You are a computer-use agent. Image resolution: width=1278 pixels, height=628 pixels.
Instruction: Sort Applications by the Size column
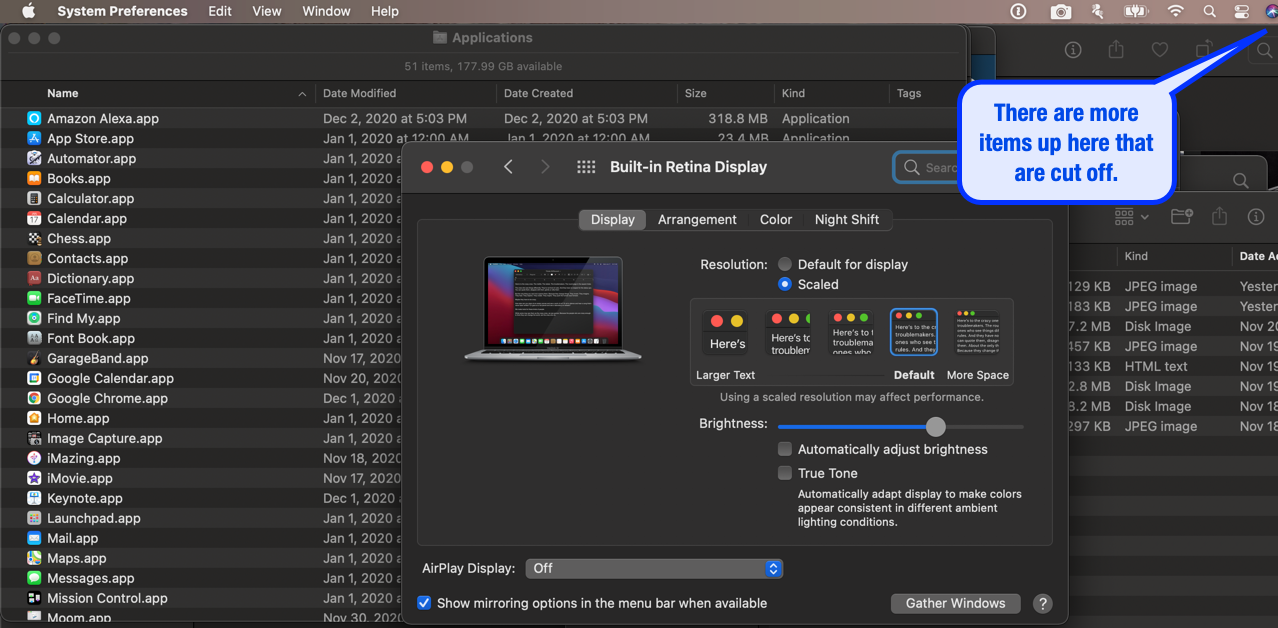point(725,93)
